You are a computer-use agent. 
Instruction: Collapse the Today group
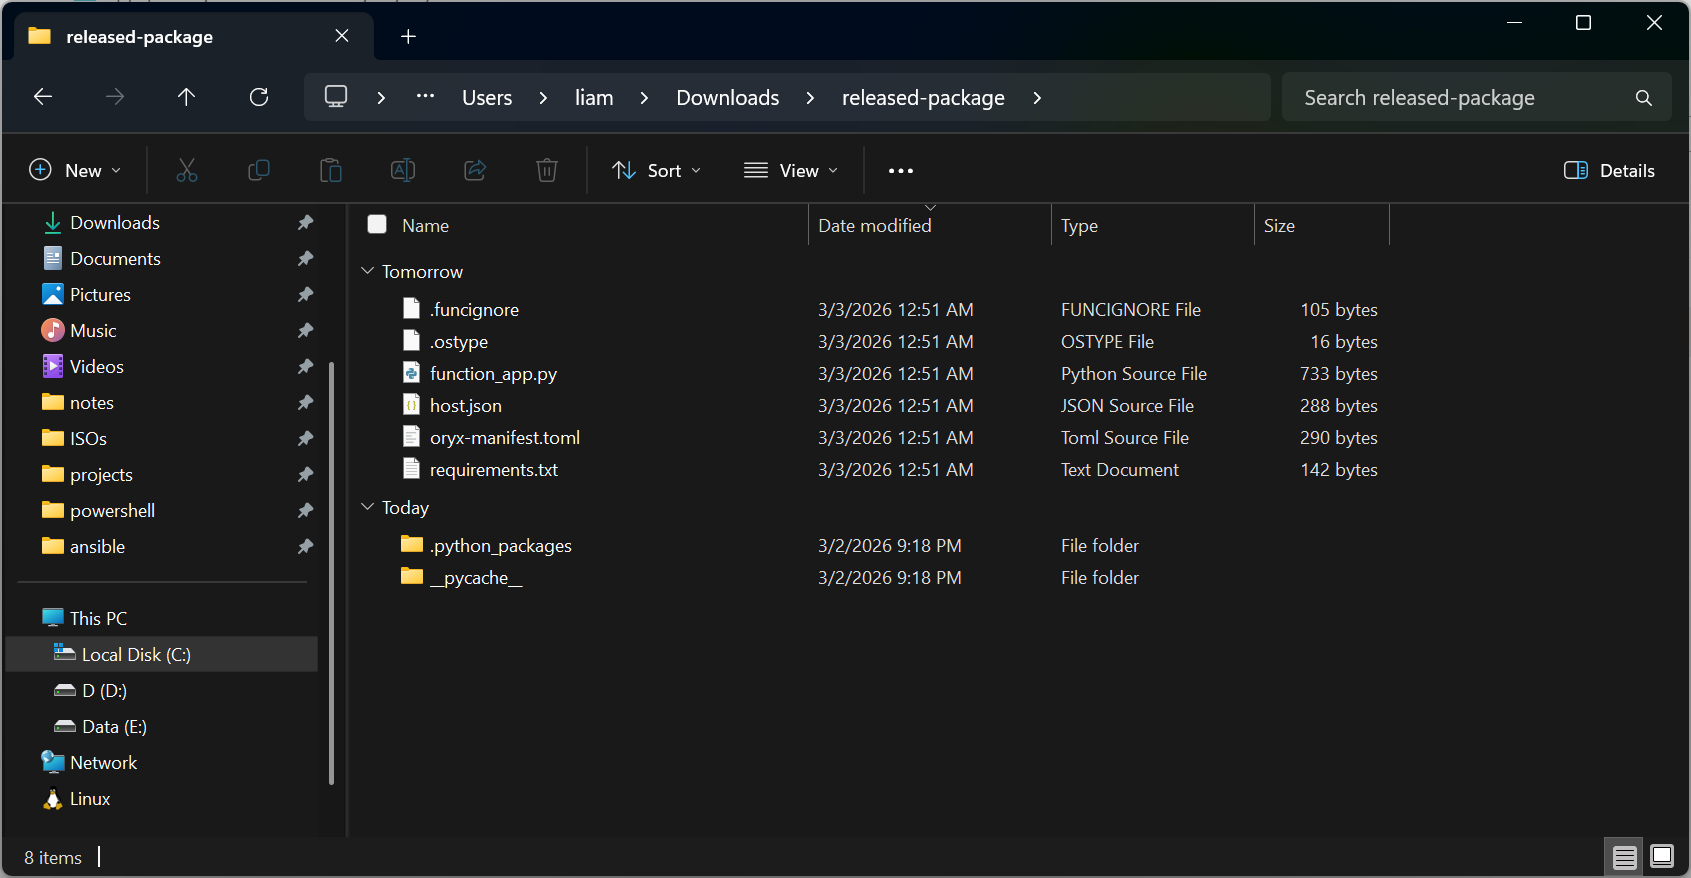[x=368, y=507]
